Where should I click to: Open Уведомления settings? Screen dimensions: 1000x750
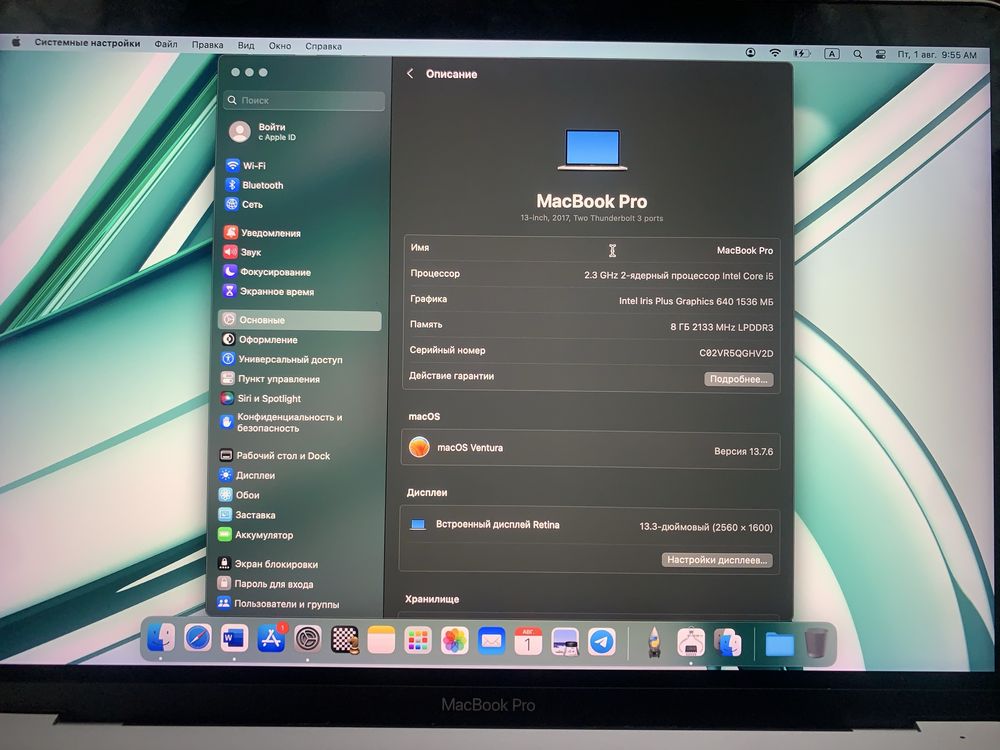(262, 233)
